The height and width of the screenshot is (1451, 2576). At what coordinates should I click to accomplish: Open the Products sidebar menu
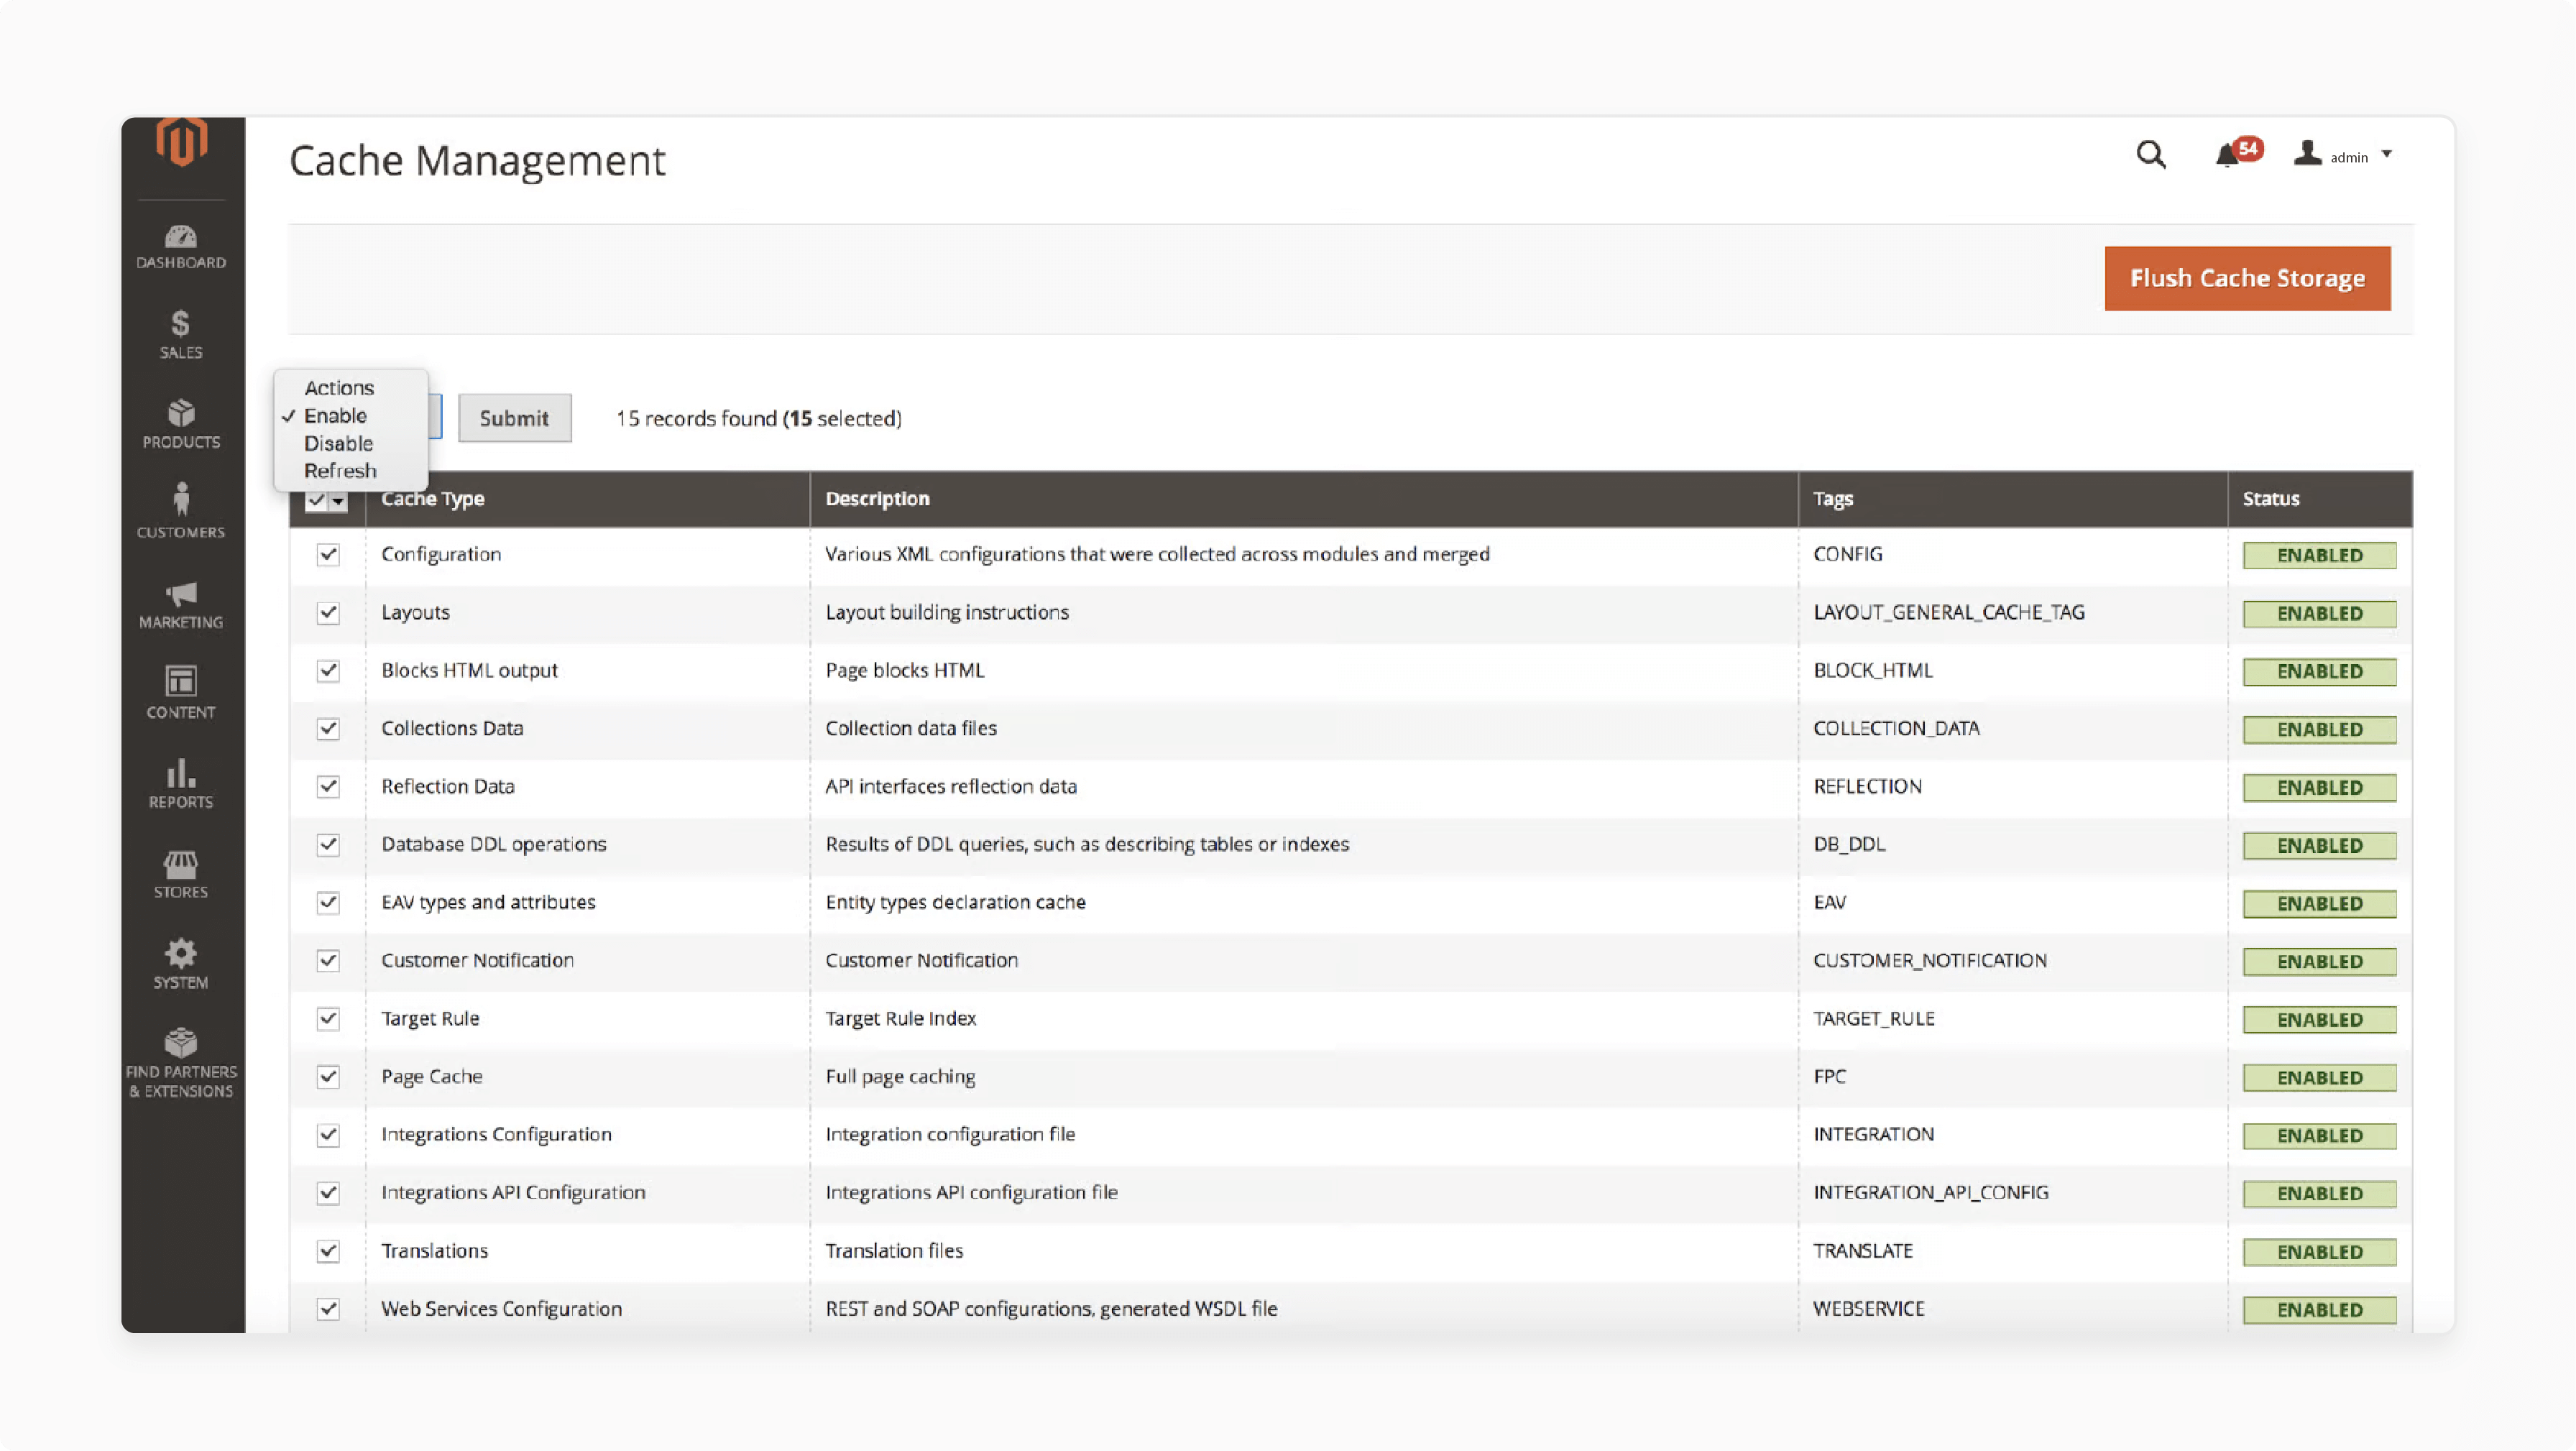point(181,425)
